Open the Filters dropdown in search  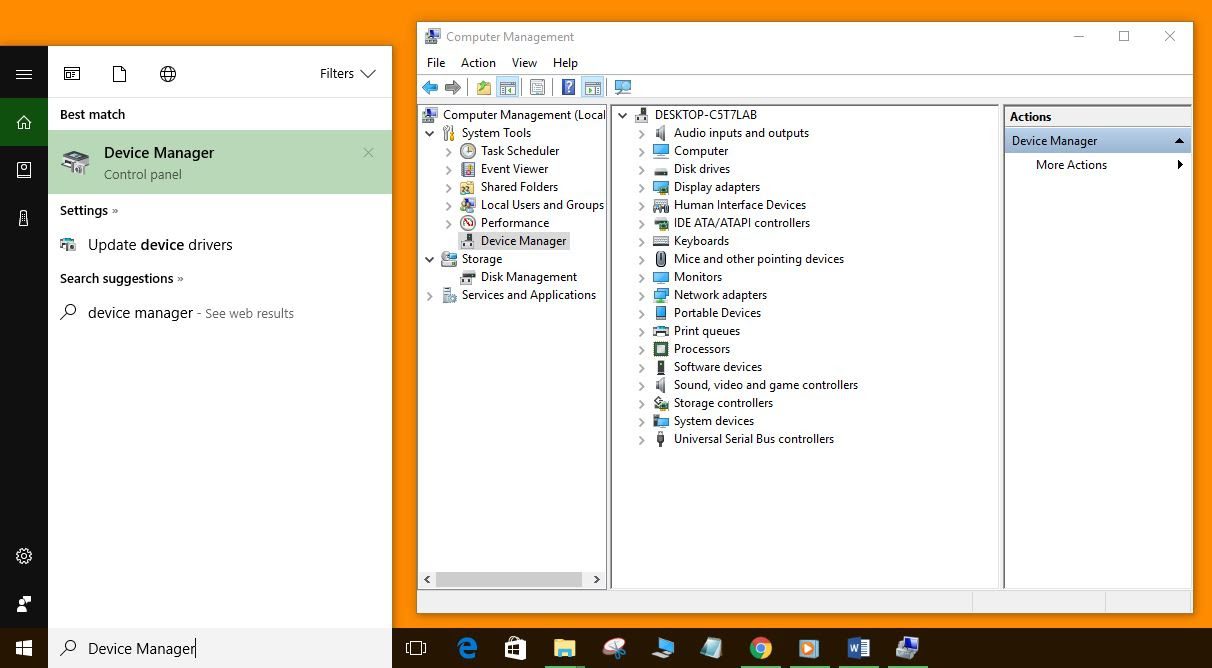click(347, 74)
